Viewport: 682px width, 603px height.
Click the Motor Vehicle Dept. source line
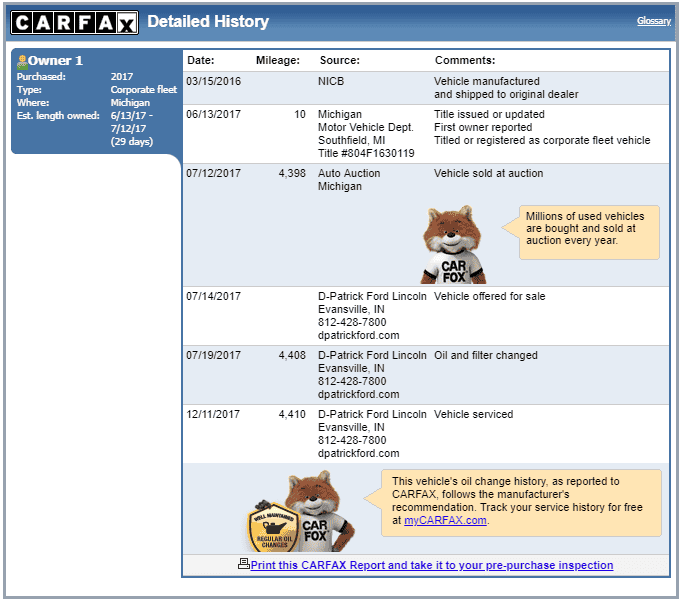click(365, 127)
